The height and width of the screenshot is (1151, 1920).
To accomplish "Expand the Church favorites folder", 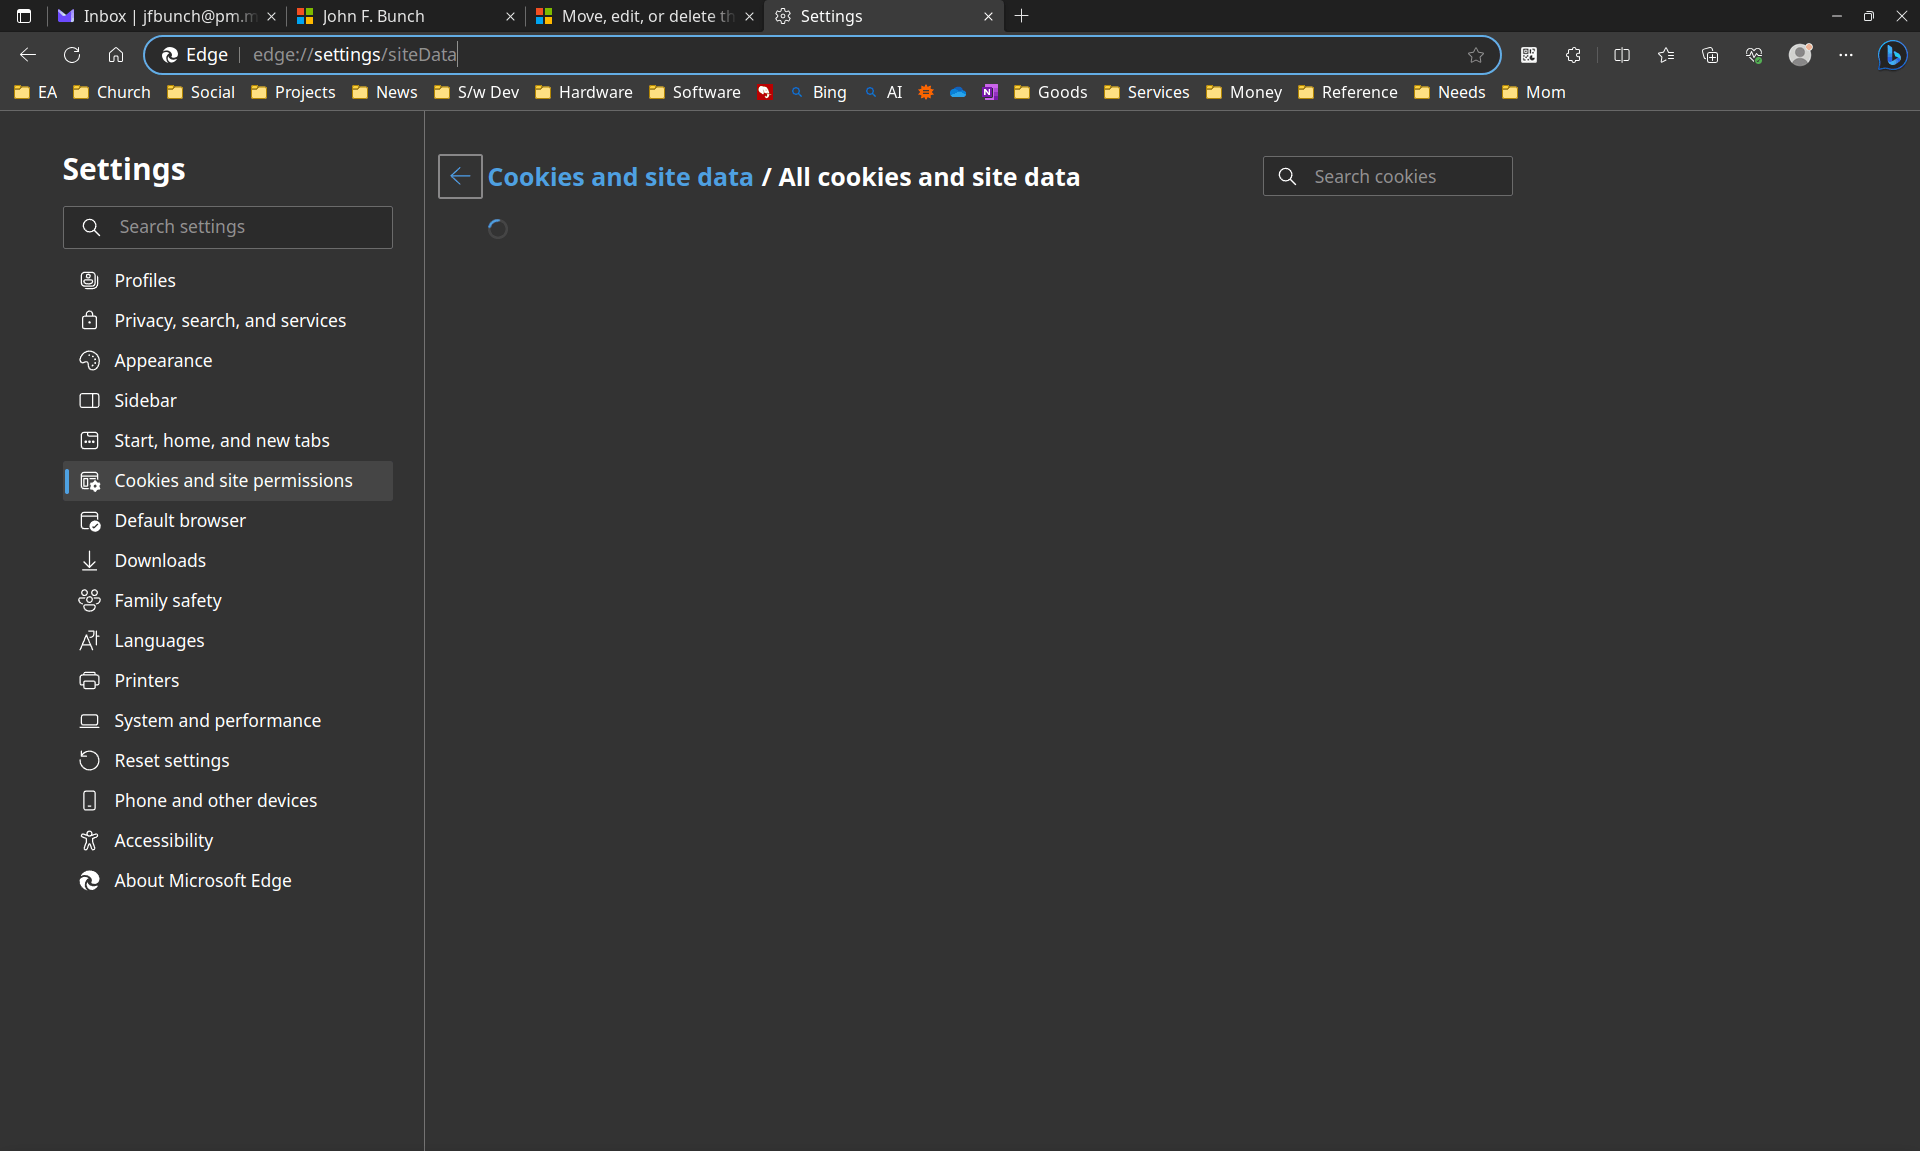I will click(x=112, y=92).
